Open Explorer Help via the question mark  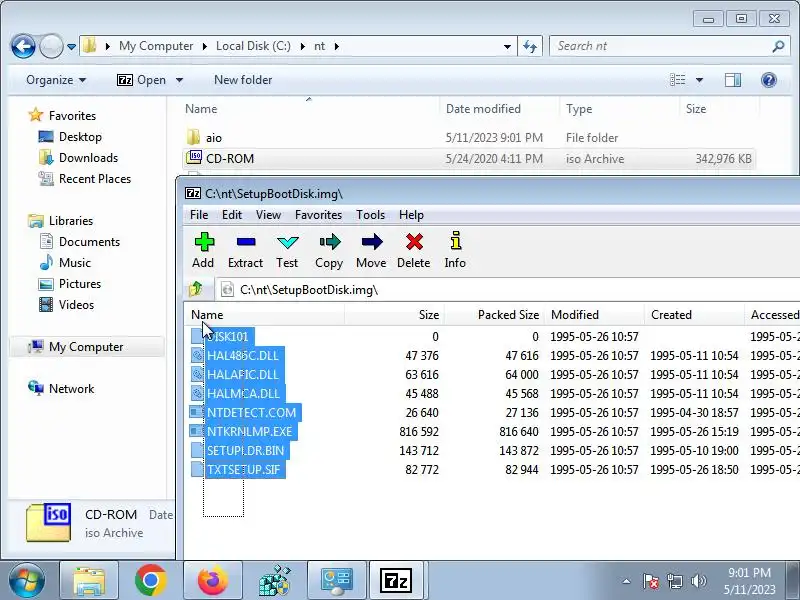(x=768, y=80)
